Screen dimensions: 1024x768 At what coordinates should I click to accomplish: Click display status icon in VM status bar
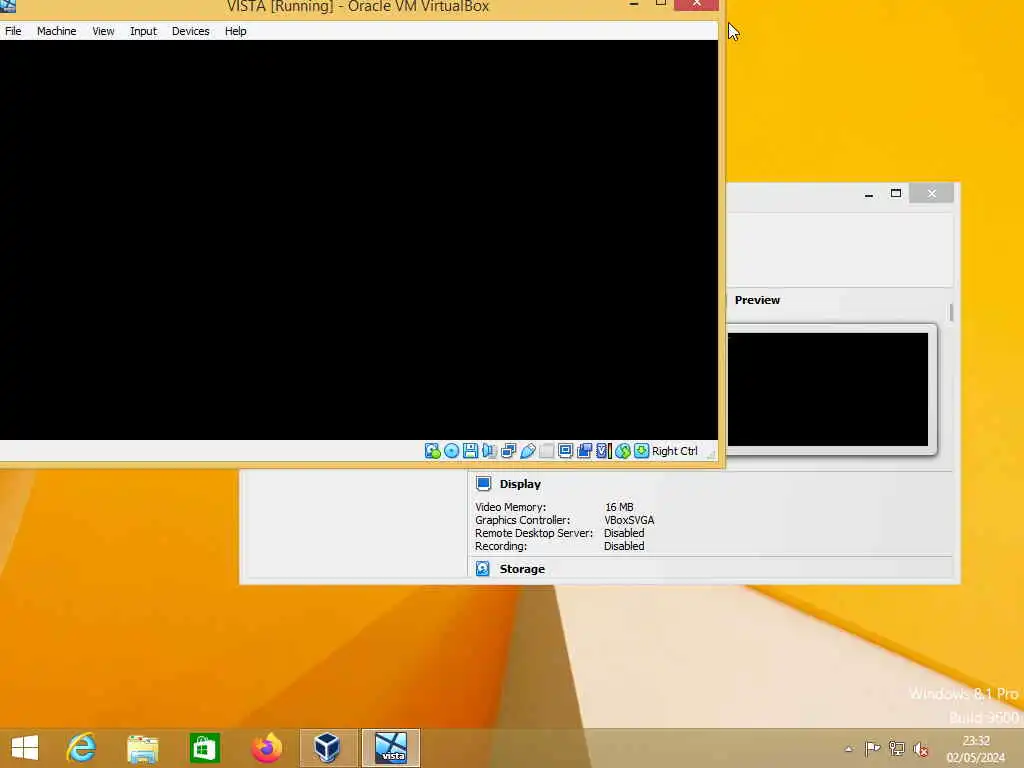(x=566, y=451)
